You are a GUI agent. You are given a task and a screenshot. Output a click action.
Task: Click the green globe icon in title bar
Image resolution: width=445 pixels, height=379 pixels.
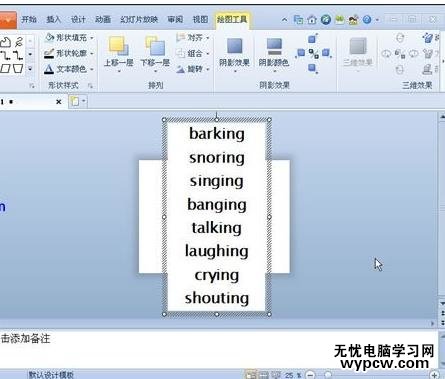(326, 20)
